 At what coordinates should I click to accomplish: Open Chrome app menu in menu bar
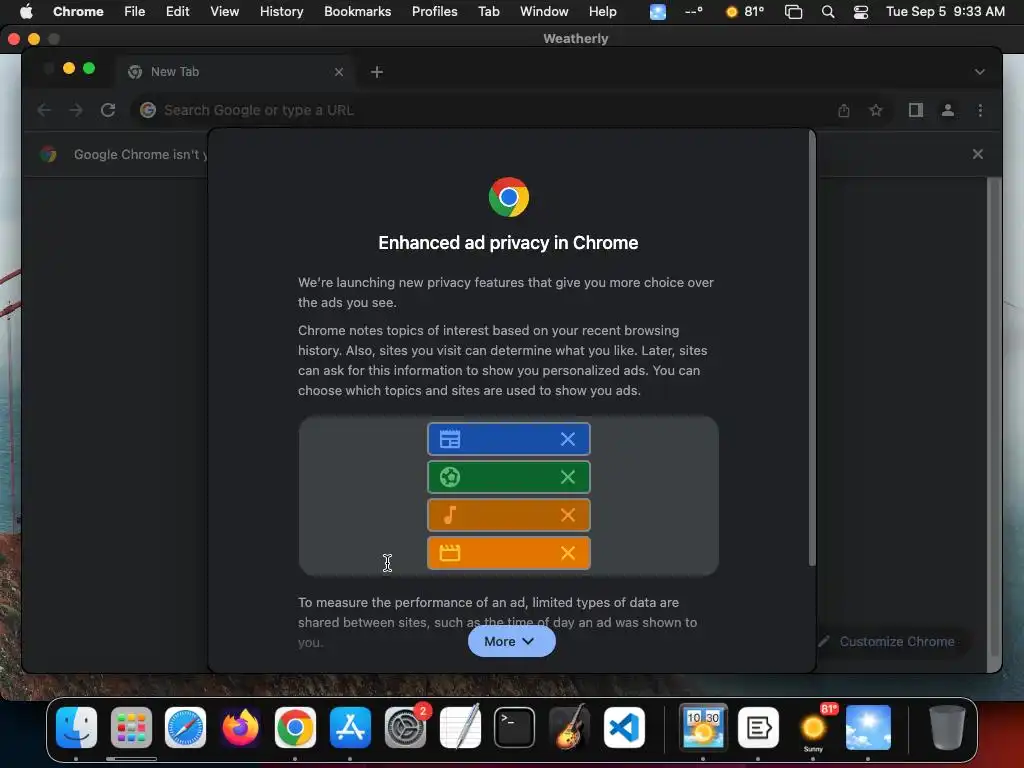pos(78,11)
